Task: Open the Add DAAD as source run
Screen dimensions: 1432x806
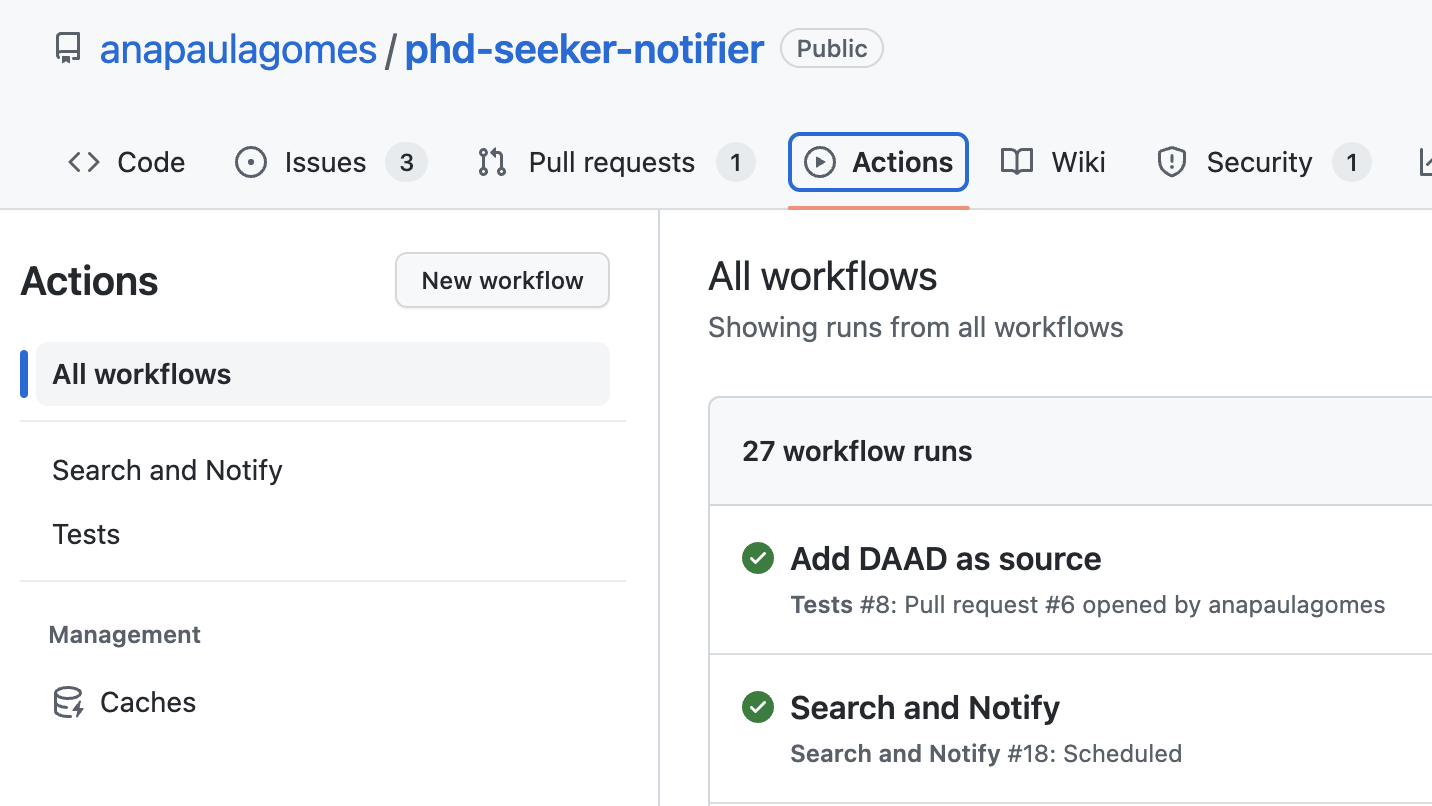Action: (x=945, y=558)
